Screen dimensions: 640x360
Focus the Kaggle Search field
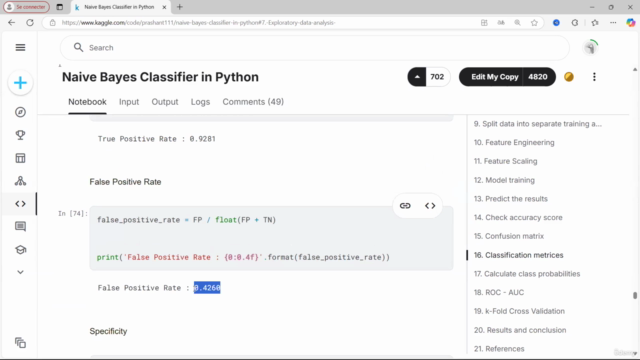314,48
